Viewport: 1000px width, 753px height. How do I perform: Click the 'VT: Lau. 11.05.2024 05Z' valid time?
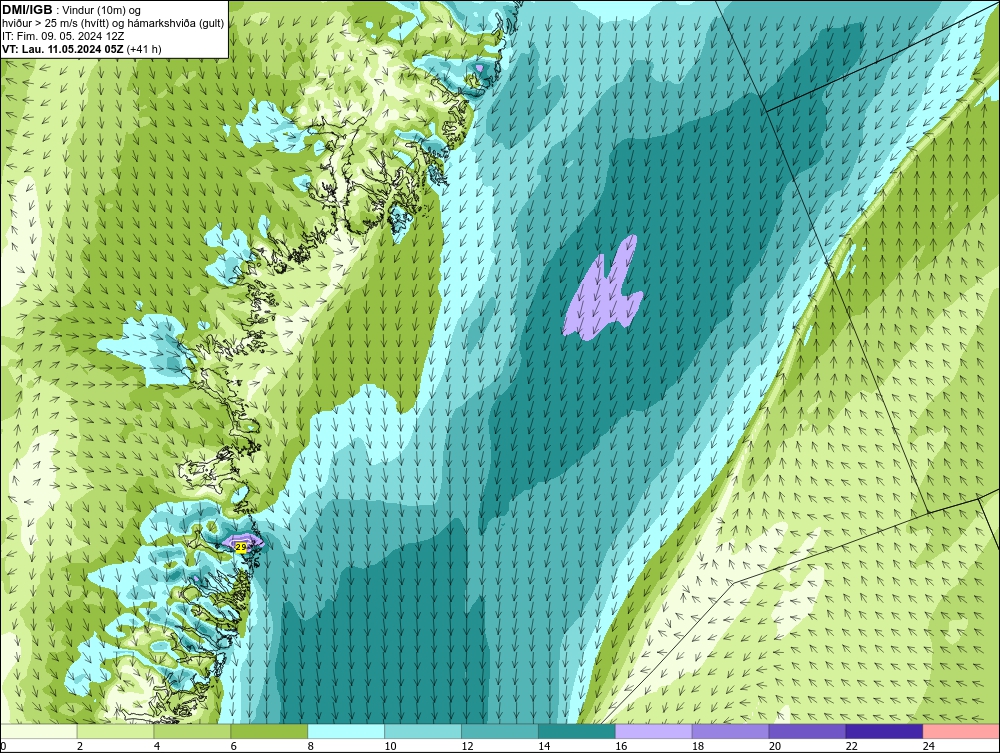(63, 49)
